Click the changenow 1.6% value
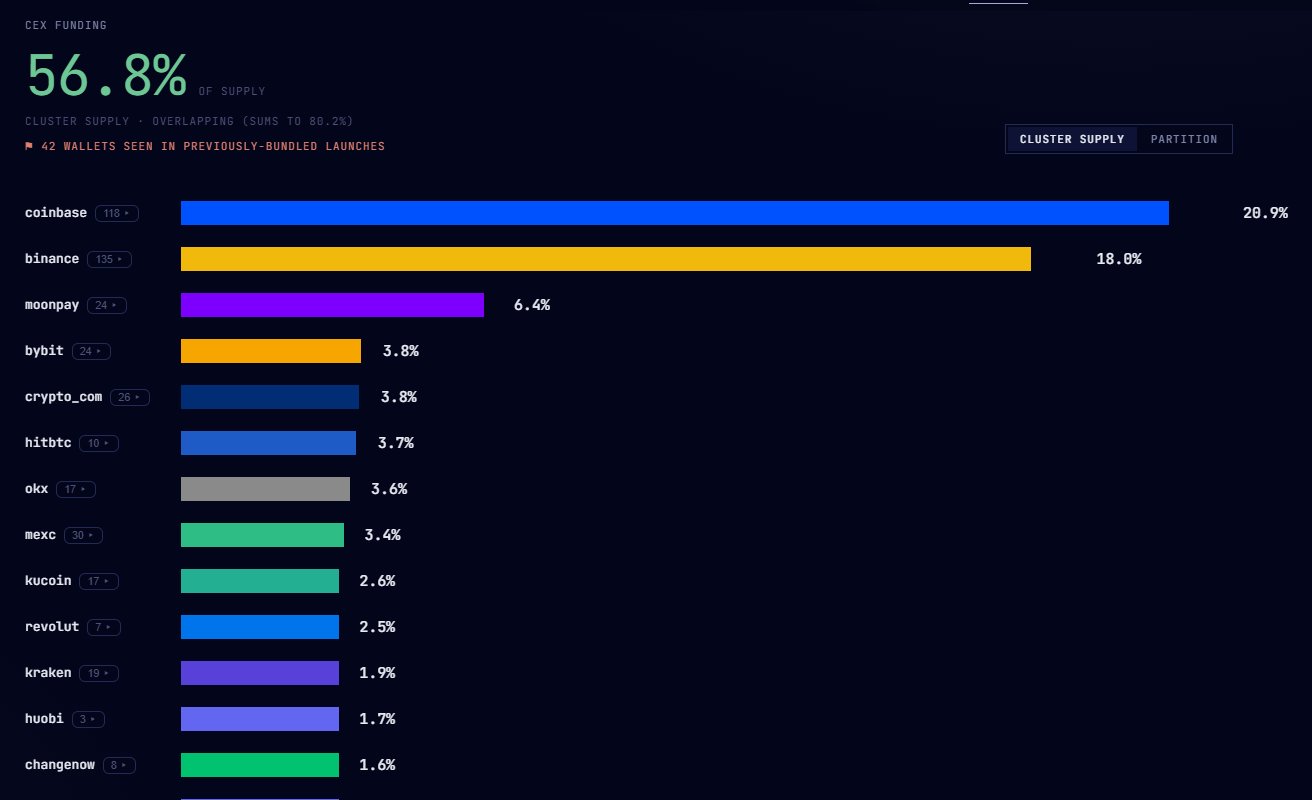 coord(377,765)
